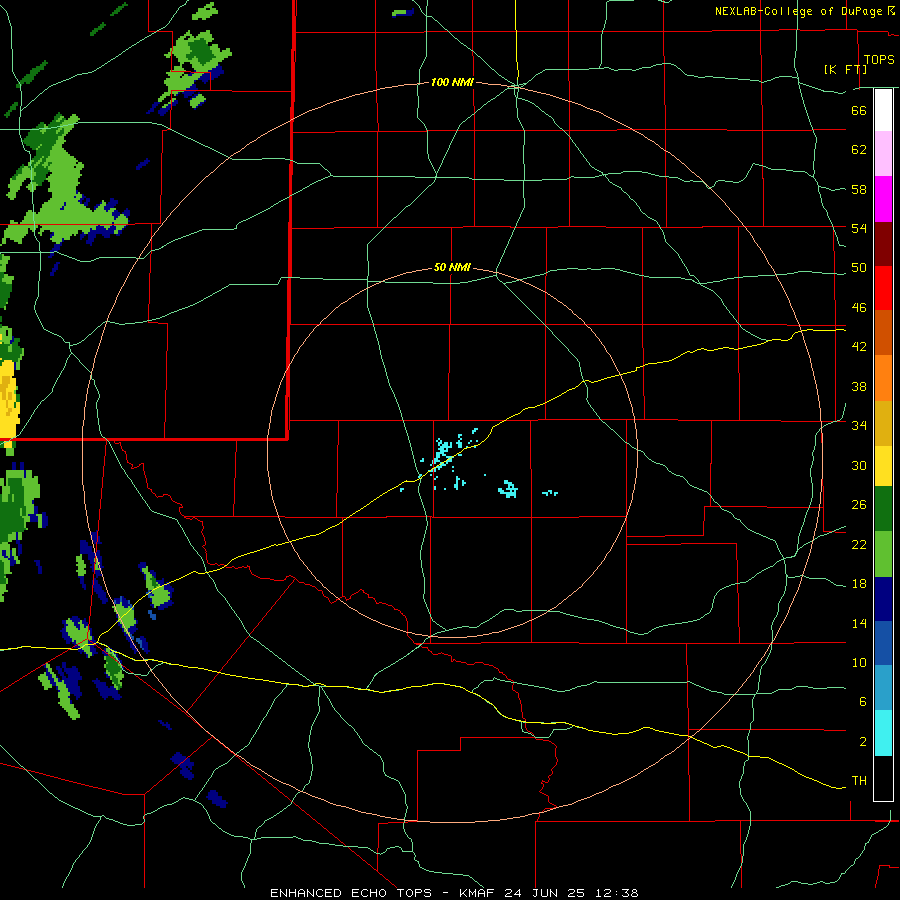
Task: Click the dark red legend swatch
Action: (883, 244)
